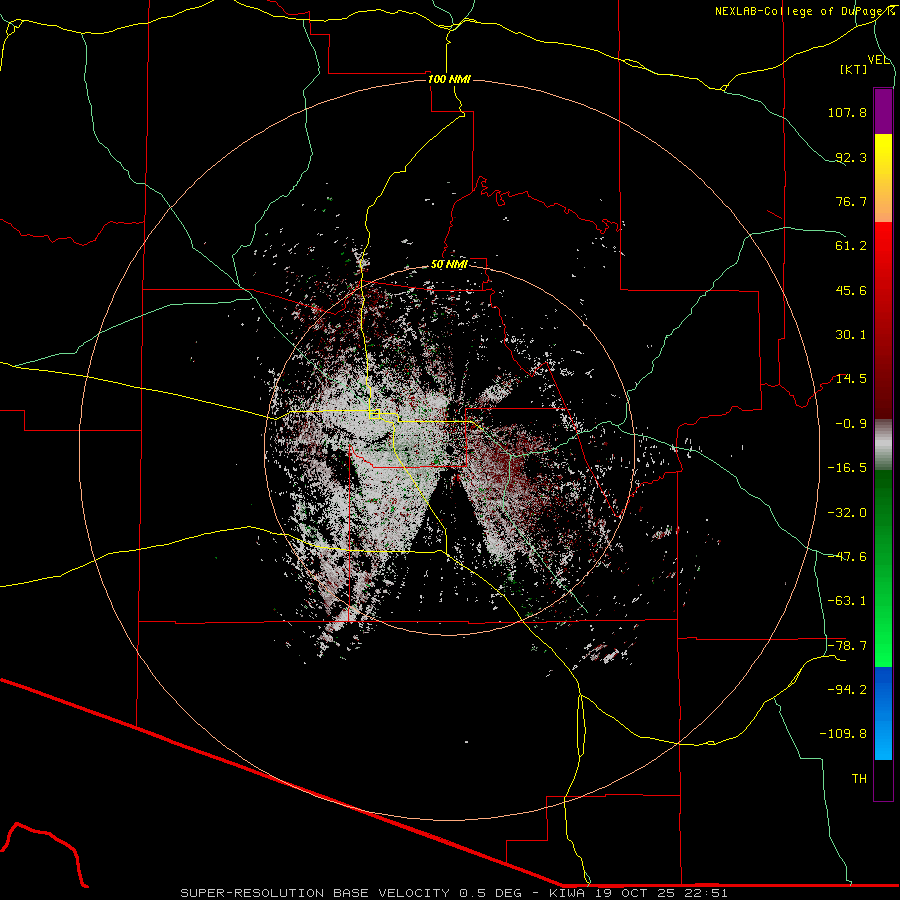Select the -78.7 velocity scale value
The height and width of the screenshot is (900, 900).
(847, 646)
